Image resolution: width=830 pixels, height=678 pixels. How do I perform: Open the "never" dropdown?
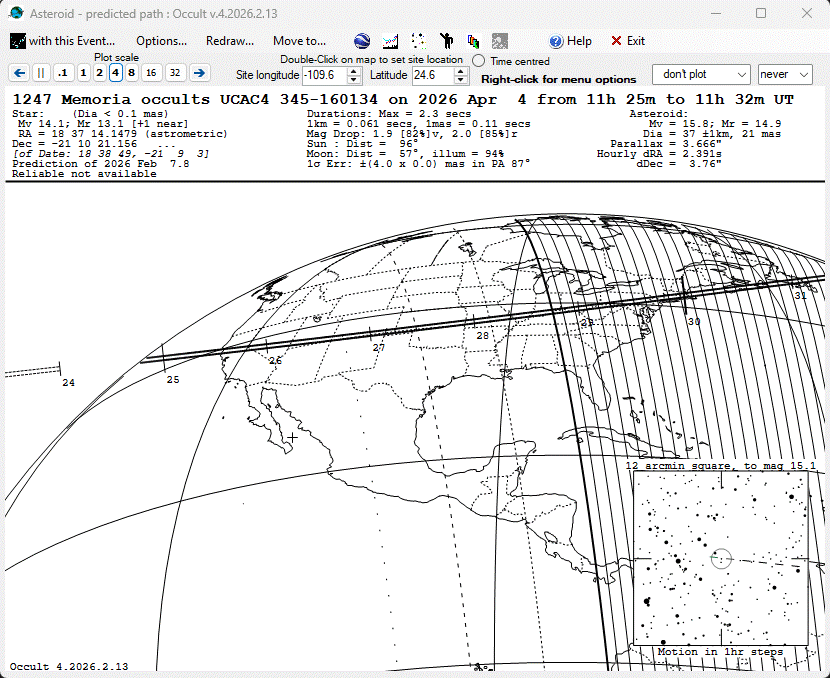pos(786,74)
